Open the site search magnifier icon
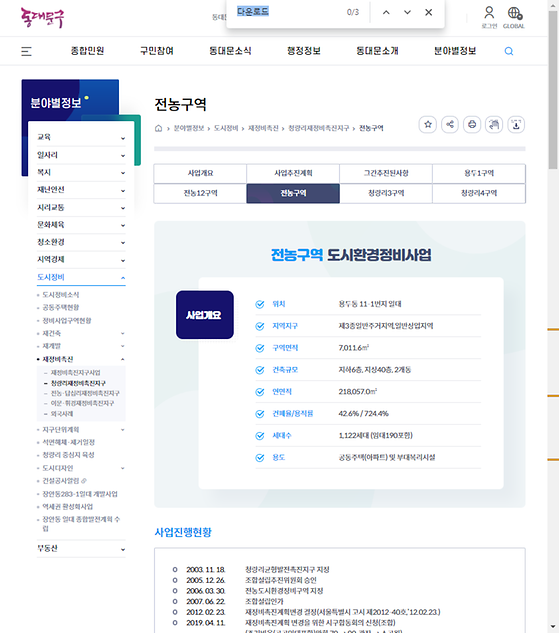The image size is (559, 633). click(509, 51)
